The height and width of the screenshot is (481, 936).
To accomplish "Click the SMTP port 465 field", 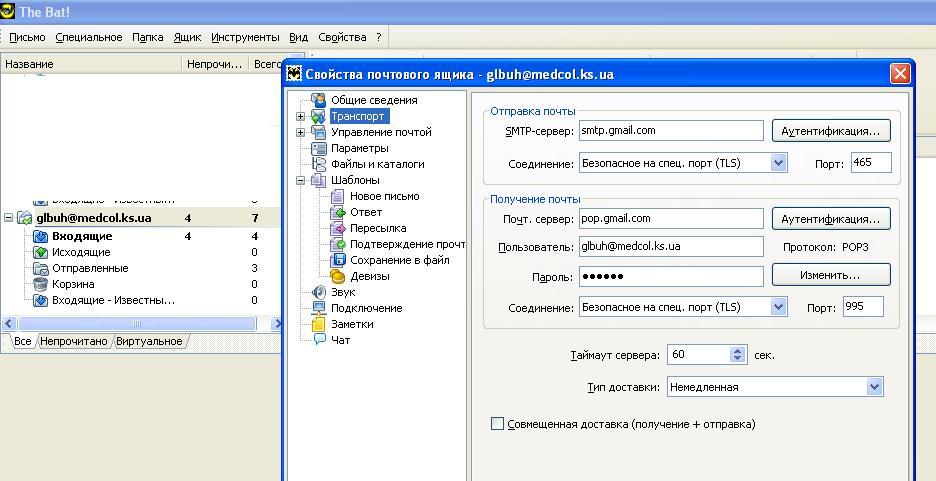I will pos(871,162).
